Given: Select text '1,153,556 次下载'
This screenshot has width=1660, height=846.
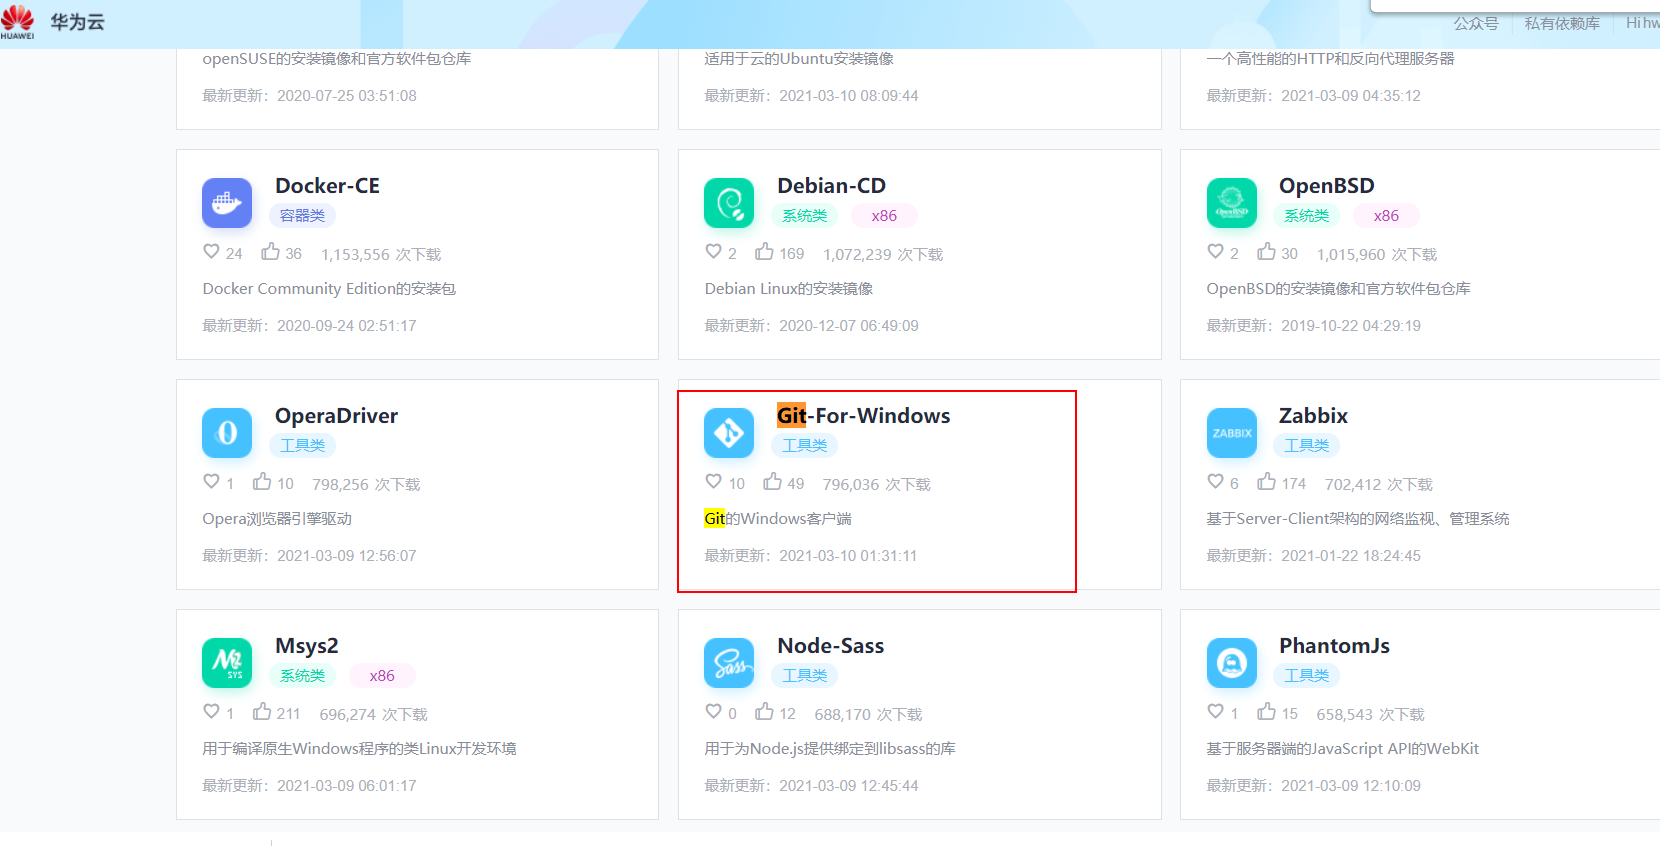Looking at the screenshot, I should [381, 255].
